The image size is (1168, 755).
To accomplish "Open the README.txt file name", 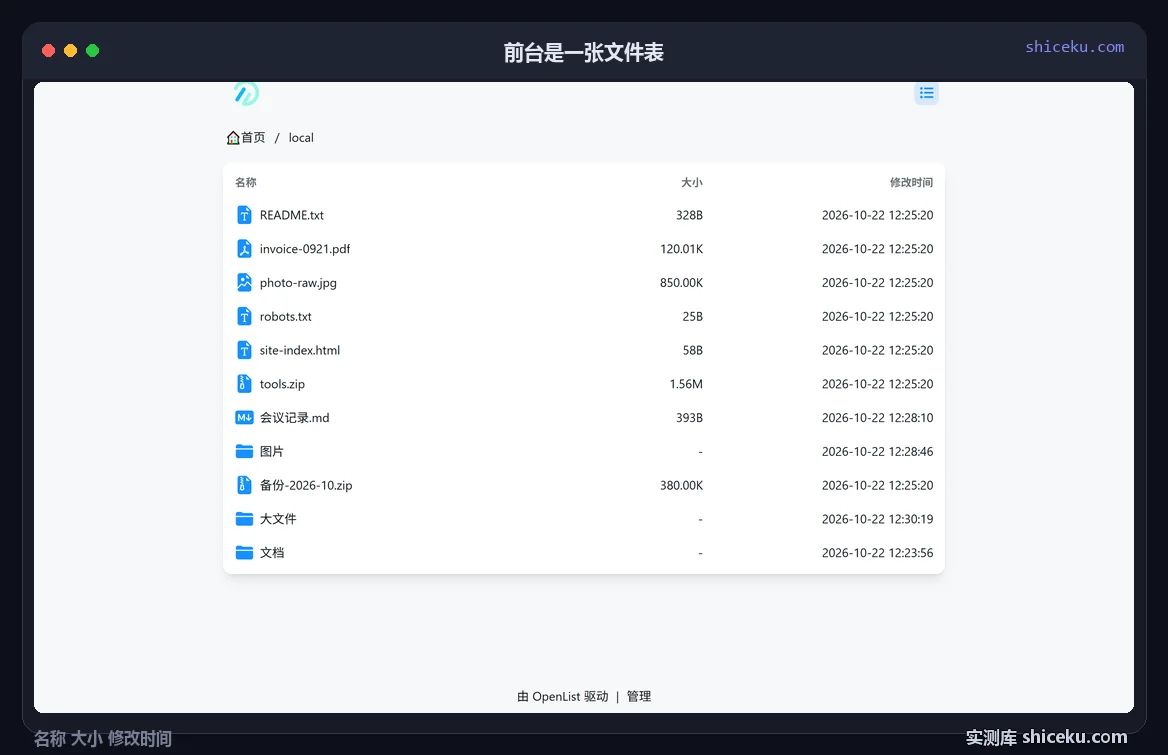I will click(x=292, y=215).
